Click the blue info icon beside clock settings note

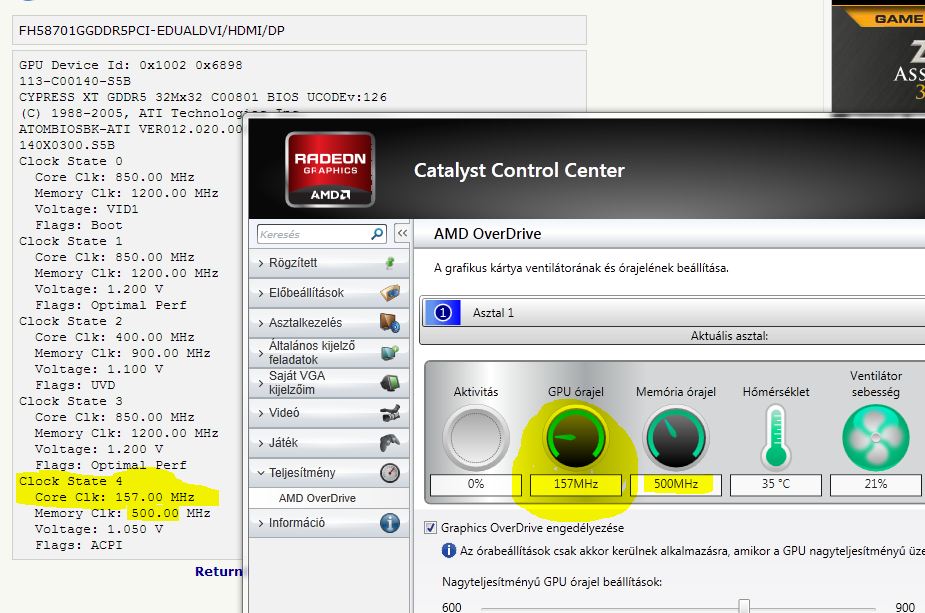[x=448, y=550]
